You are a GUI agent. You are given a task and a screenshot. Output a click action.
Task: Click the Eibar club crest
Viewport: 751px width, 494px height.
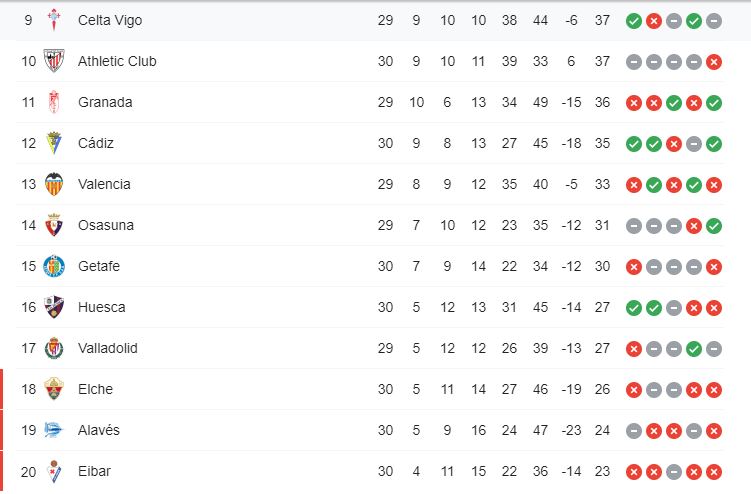point(54,471)
